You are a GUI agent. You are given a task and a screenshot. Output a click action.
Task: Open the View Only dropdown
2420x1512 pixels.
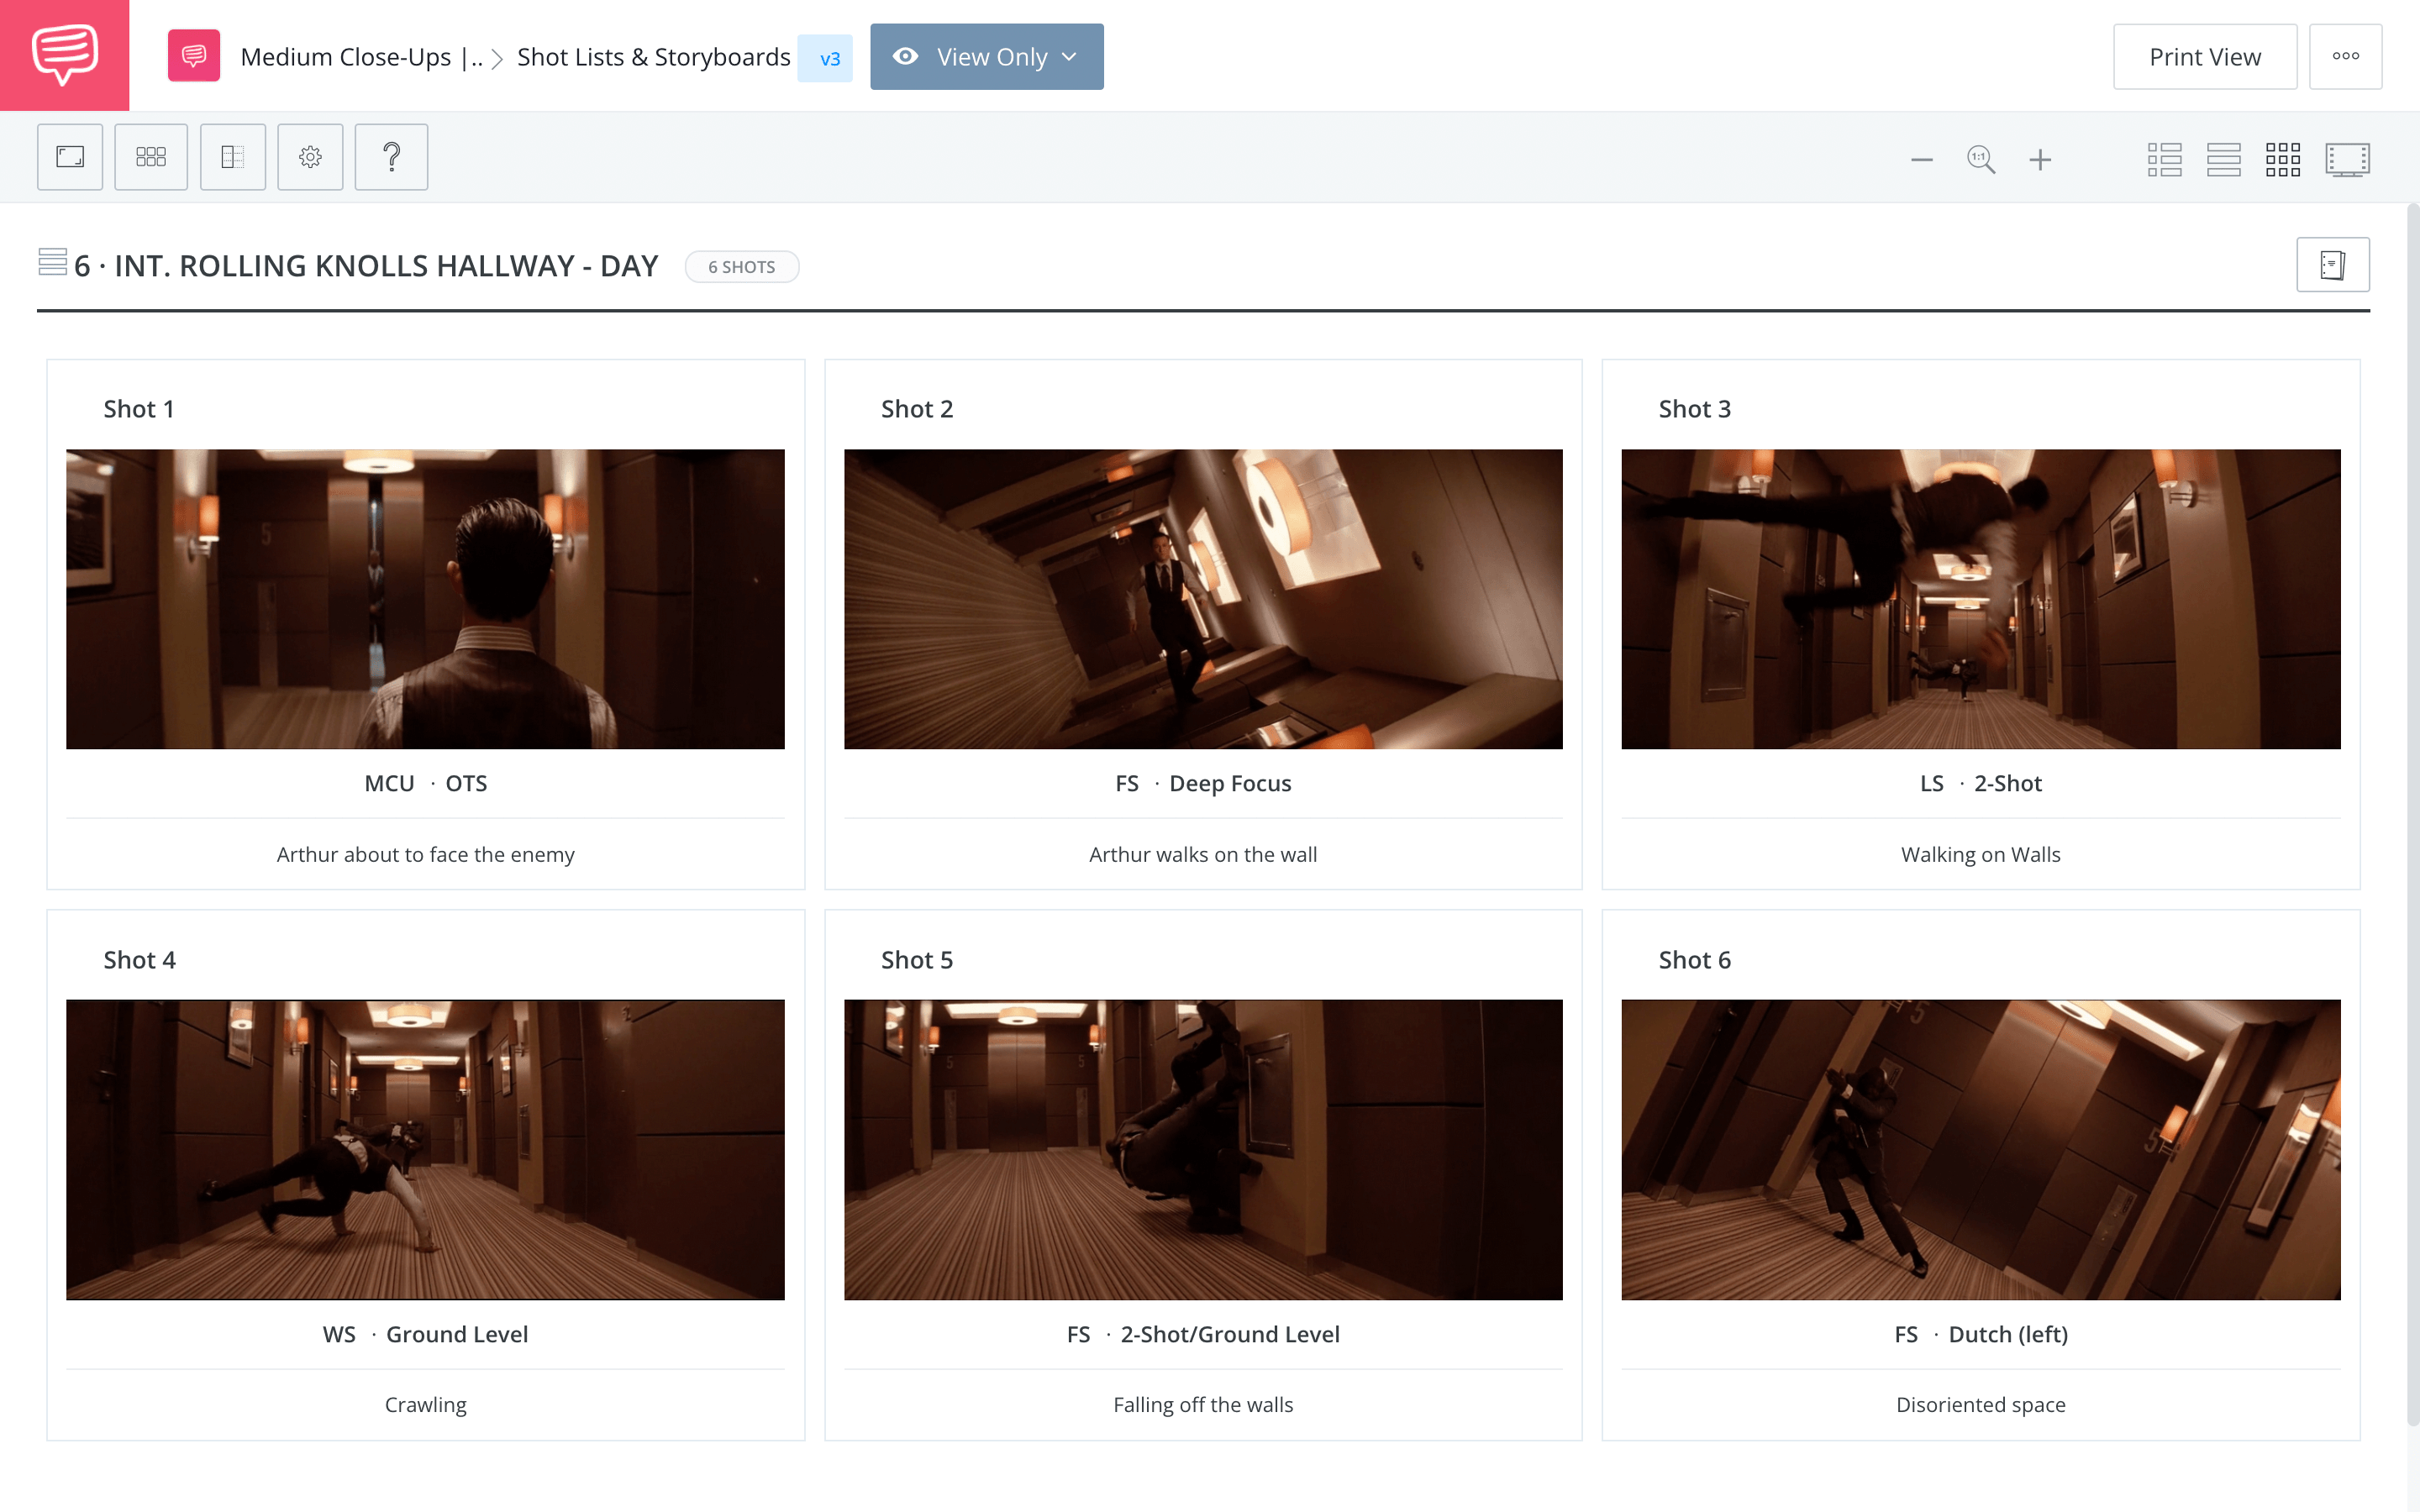point(987,57)
